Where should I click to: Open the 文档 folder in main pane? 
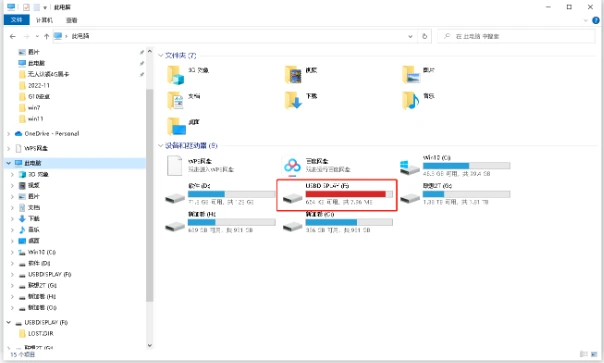[183, 100]
